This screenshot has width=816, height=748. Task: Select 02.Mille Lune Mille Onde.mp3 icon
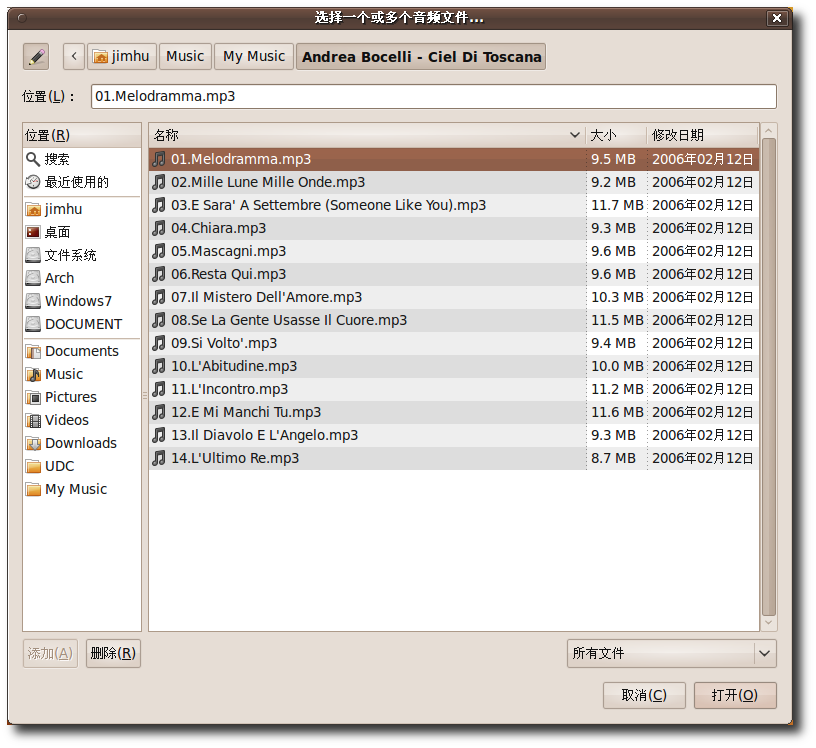(159, 182)
